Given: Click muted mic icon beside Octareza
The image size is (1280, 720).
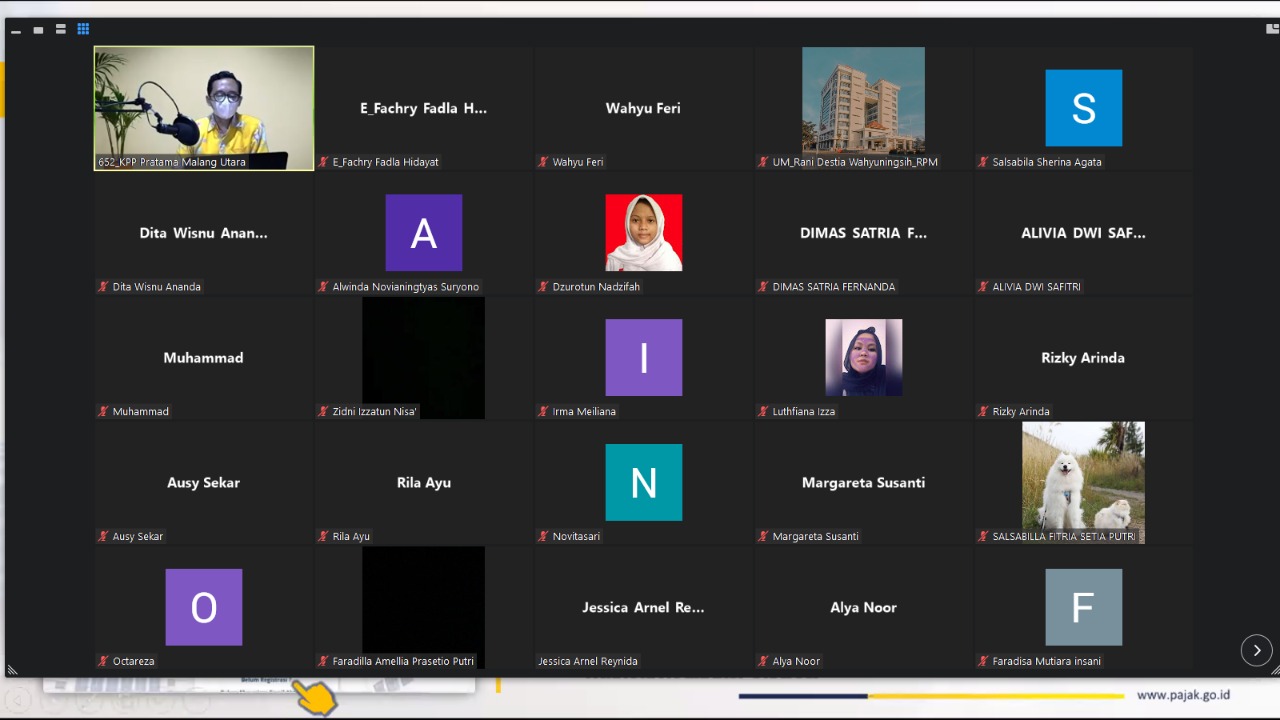Looking at the screenshot, I should [103, 661].
